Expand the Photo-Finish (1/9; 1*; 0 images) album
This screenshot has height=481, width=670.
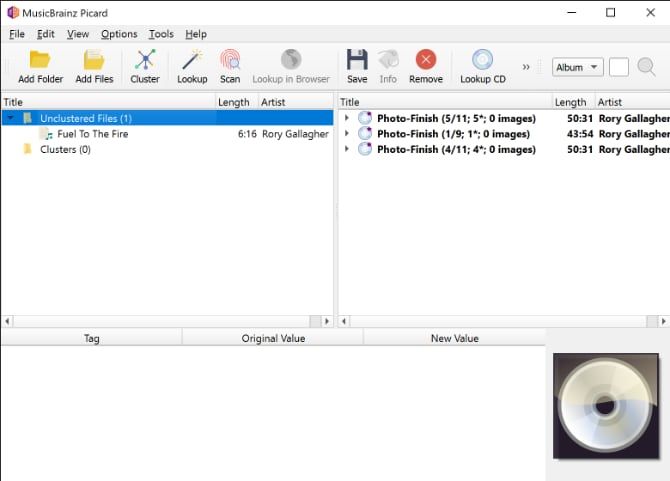pos(347,133)
